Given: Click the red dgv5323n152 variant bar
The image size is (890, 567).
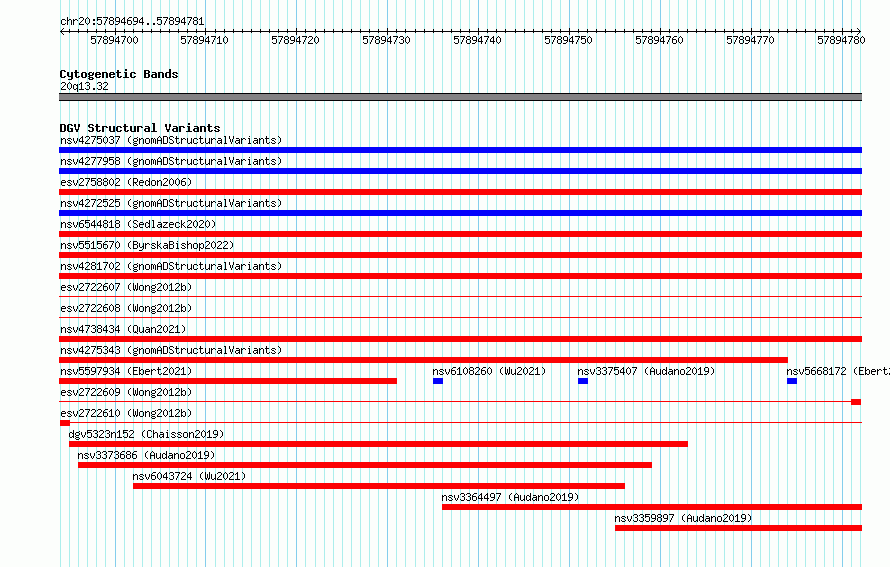Looking at the screenshot, I should coord(379,444).
